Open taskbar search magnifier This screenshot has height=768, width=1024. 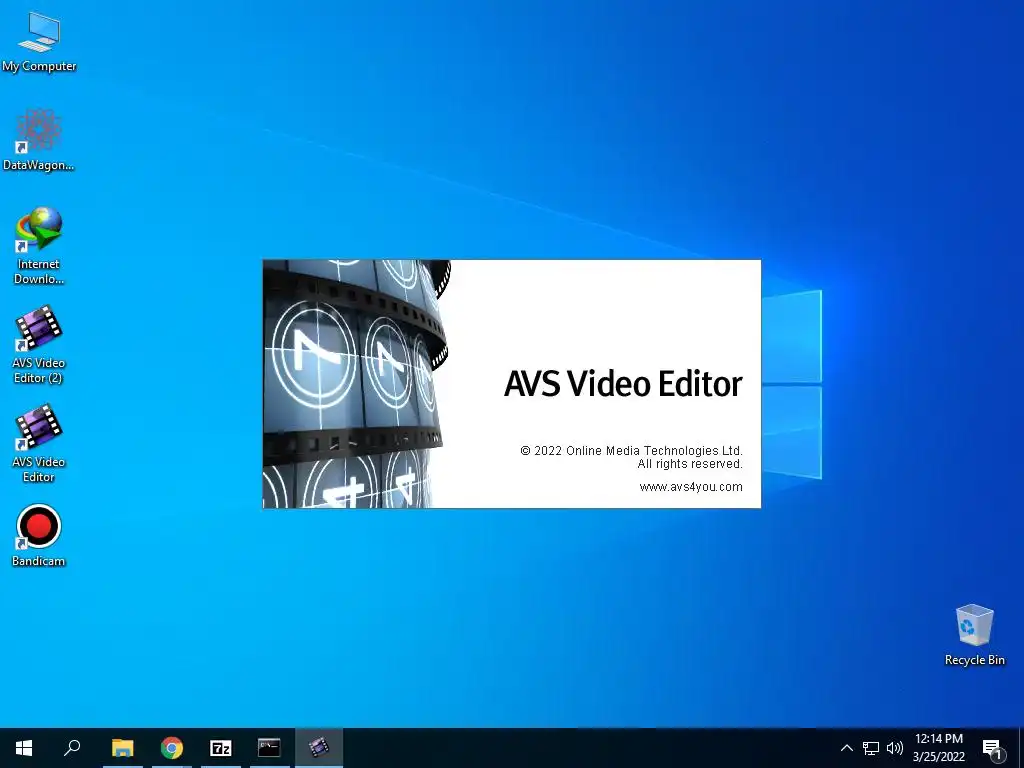pos(72,748)
